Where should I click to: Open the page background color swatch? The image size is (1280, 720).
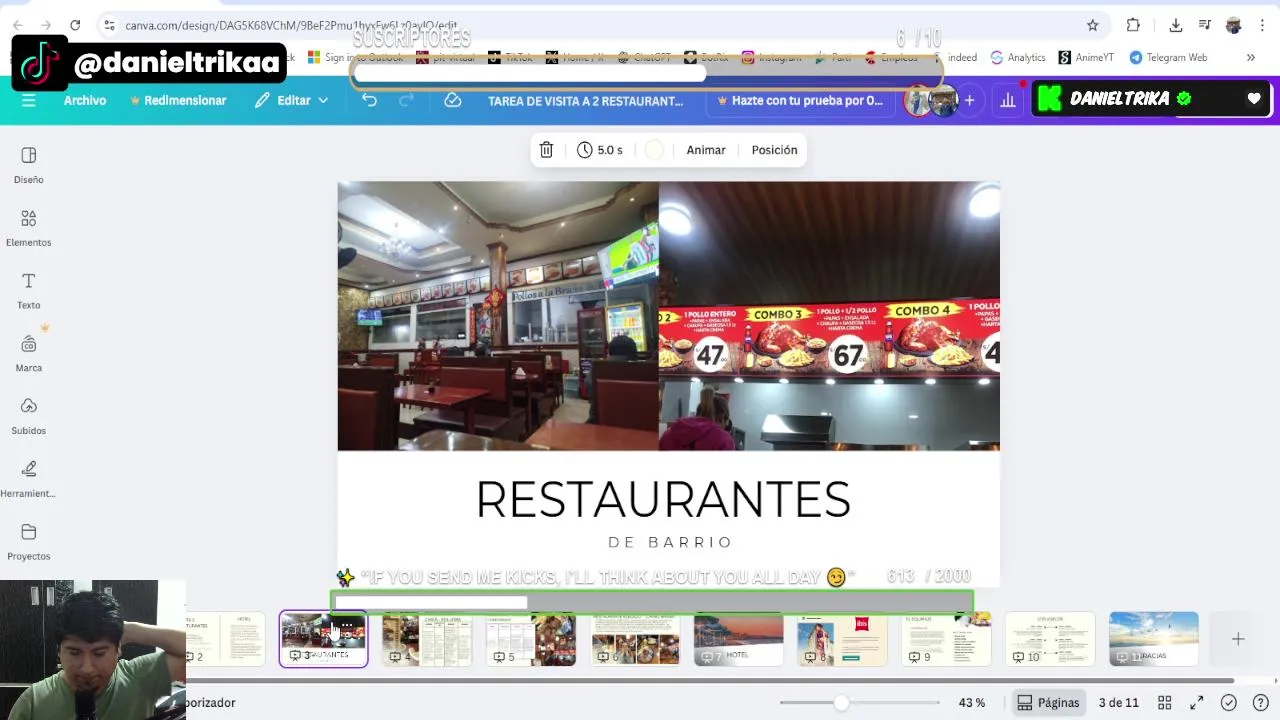[x=654, y=150]
